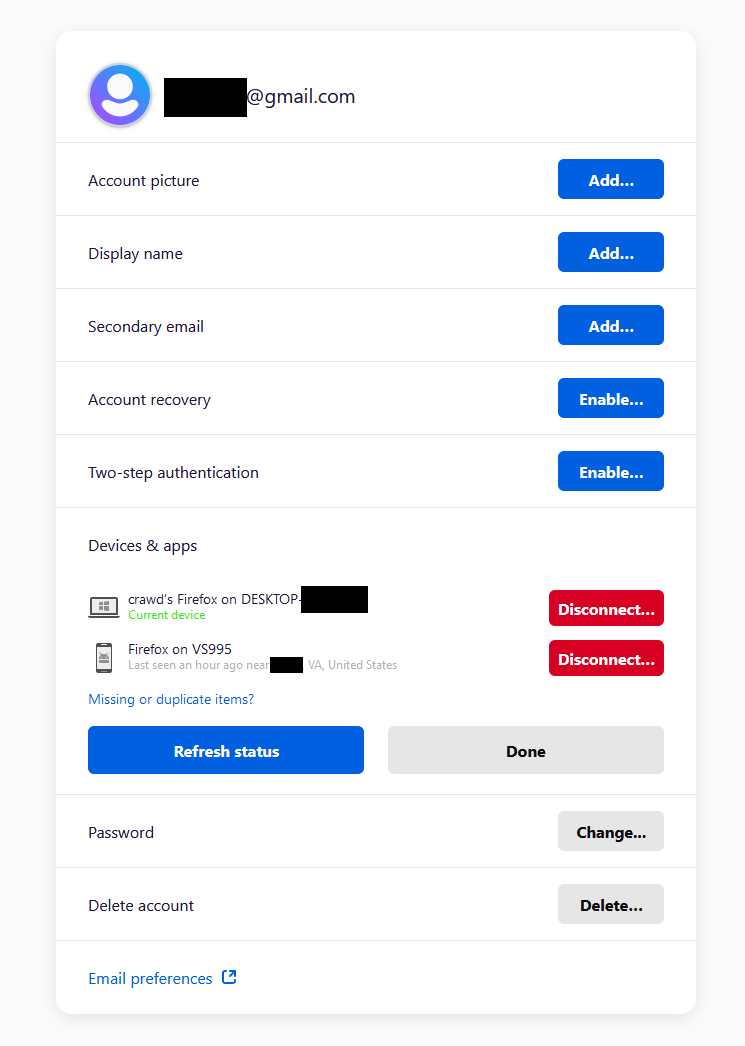This screenshot has width=745, height=1046.
Task: Click Delete... to delete account
Action: point(610,905)
